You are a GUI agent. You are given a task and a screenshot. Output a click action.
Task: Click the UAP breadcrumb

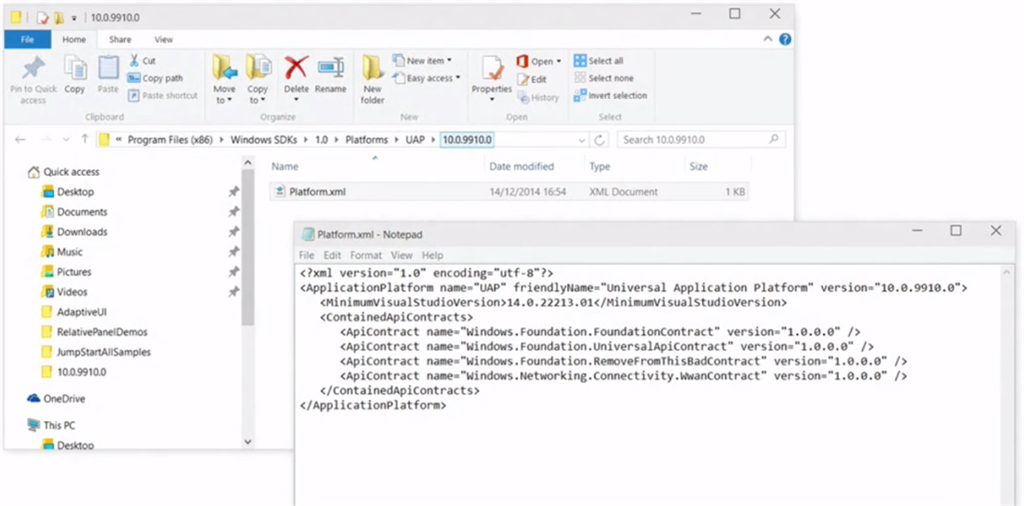coord(415,140)
